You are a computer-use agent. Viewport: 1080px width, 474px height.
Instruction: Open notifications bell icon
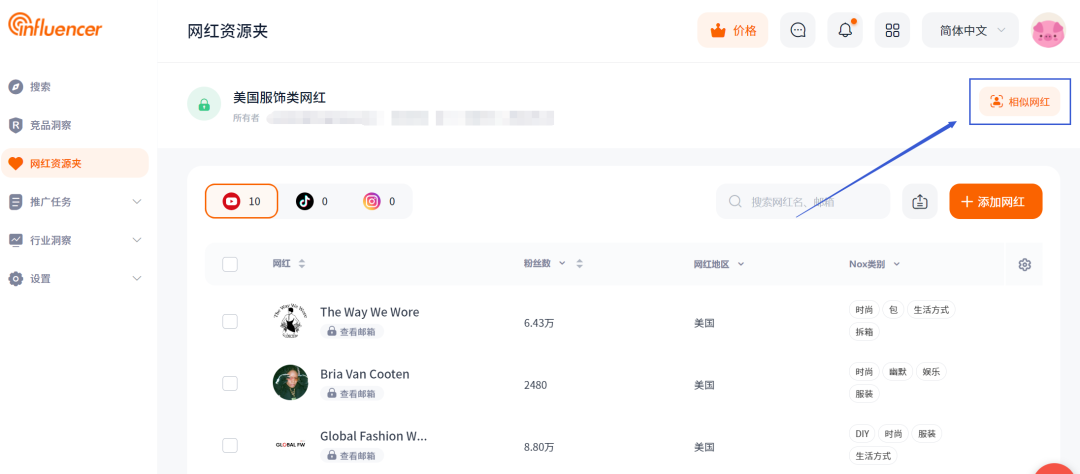click(845, 30)
